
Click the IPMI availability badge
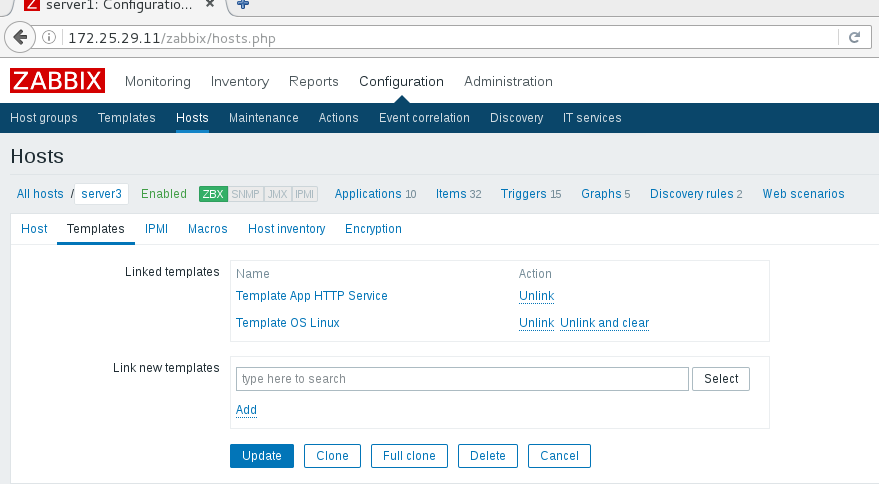click(x=304, y=194)
